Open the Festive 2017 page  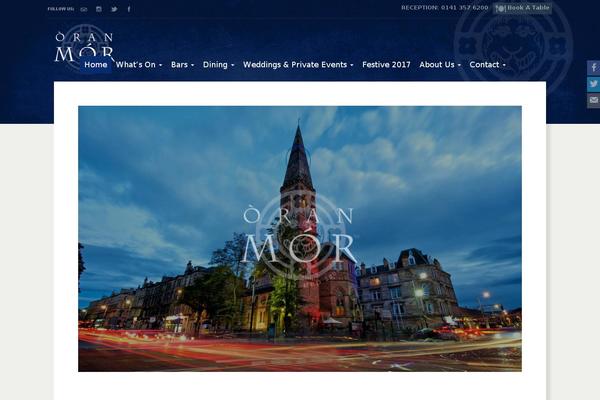pyautogui.click(x=386, y=65)
